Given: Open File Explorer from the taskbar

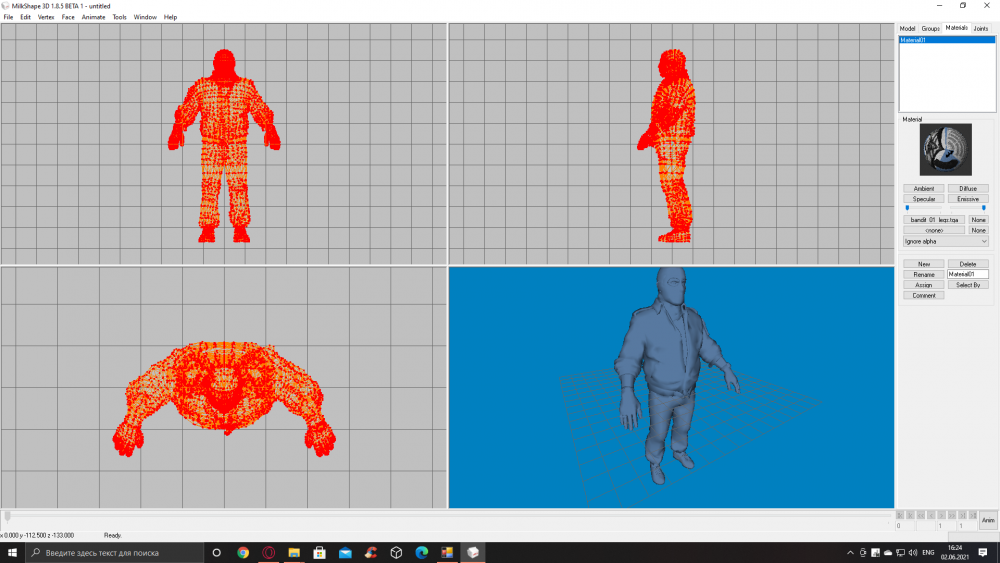Looking at the screenshot, I should (x=294, y=553).
